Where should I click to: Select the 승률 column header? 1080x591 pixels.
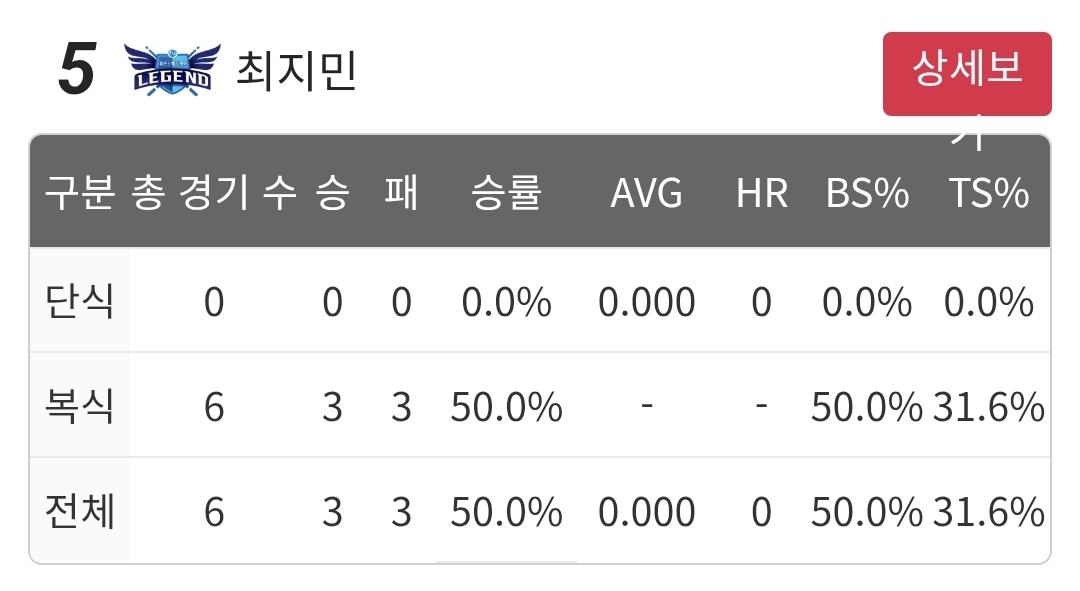(507, 192)
